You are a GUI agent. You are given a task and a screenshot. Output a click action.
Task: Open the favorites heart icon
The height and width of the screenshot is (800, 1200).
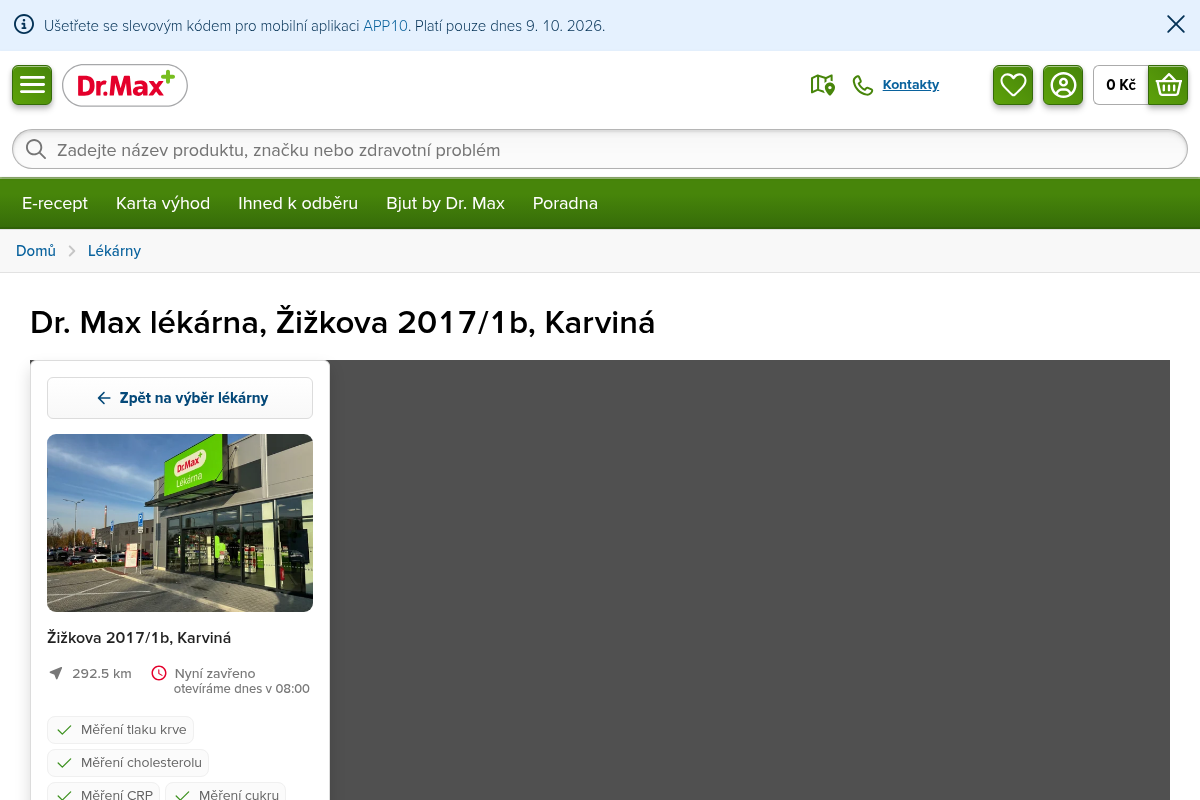1013,85
